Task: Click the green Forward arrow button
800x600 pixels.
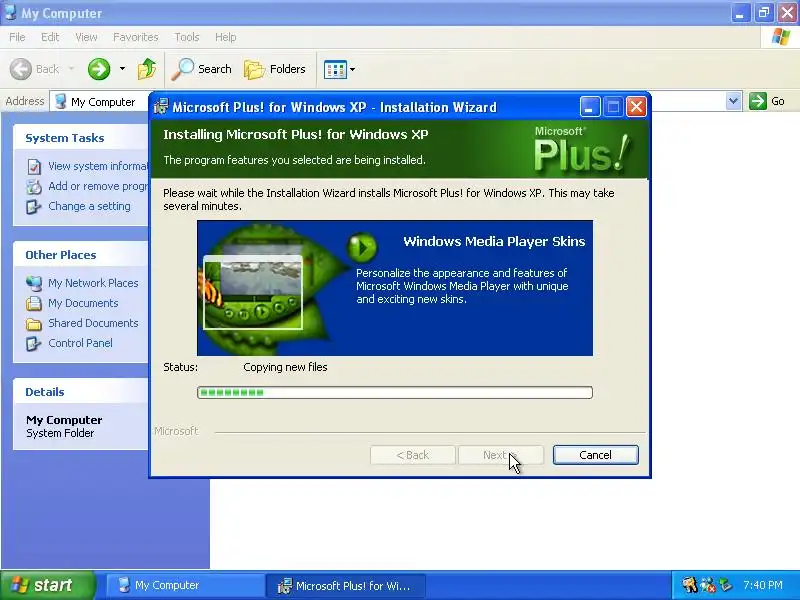Action: point(98,69)
